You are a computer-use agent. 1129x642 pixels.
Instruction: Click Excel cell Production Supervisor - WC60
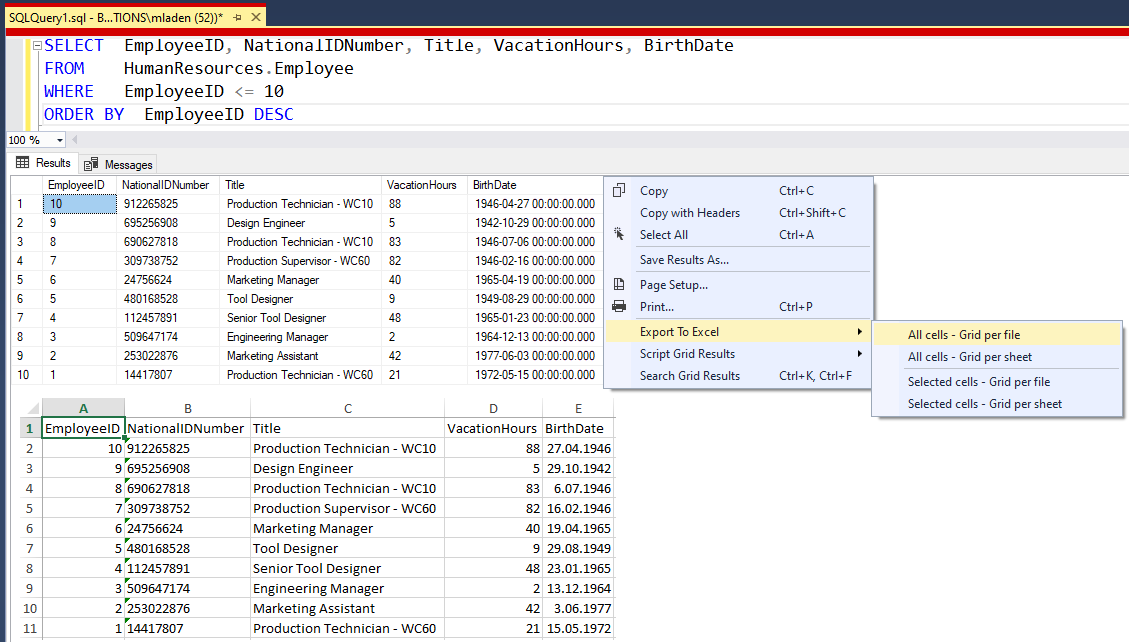pyautogui.click(x=348, y=508)
